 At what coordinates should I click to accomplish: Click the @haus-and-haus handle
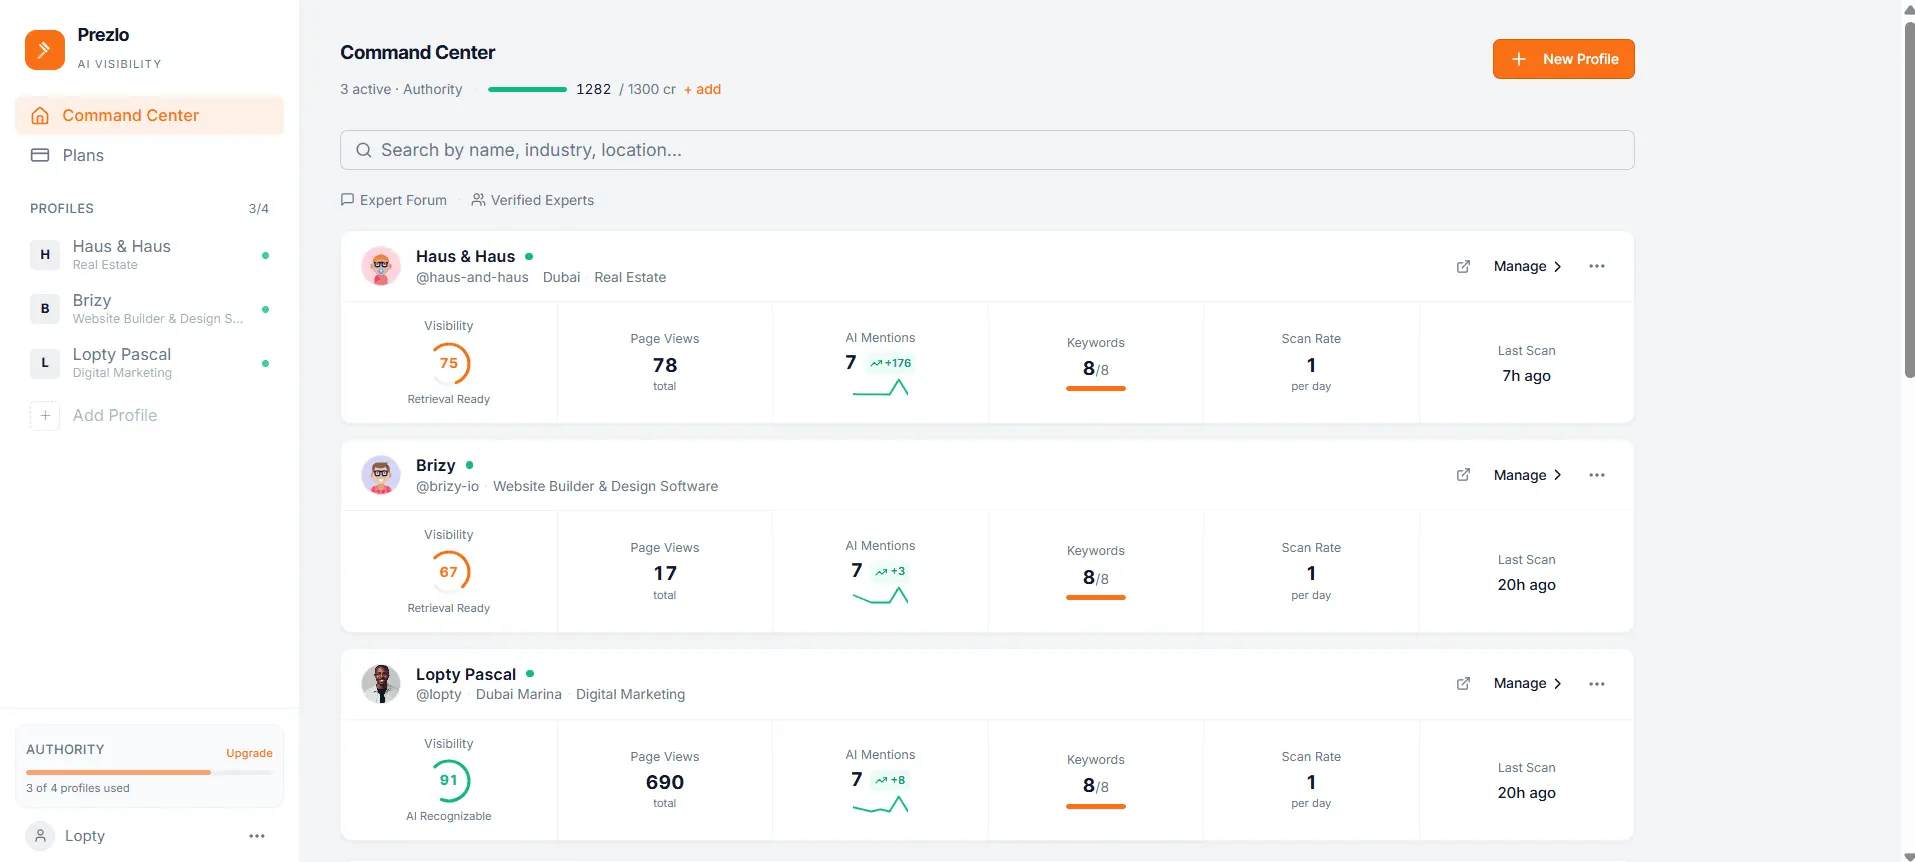(472, 277)
